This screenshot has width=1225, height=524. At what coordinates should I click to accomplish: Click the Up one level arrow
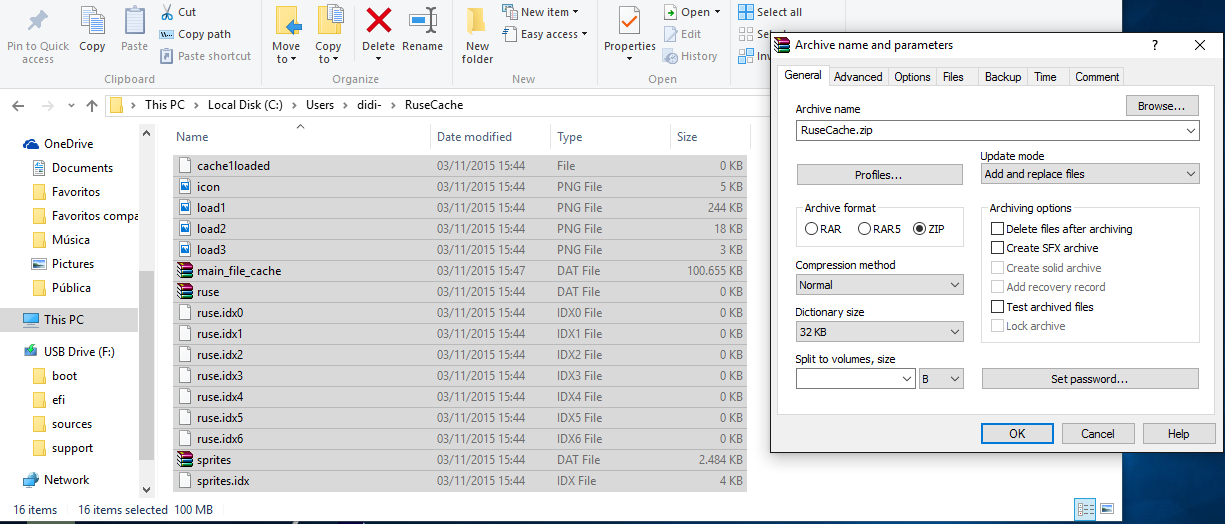pyautogui.click(x=92, y=105)
